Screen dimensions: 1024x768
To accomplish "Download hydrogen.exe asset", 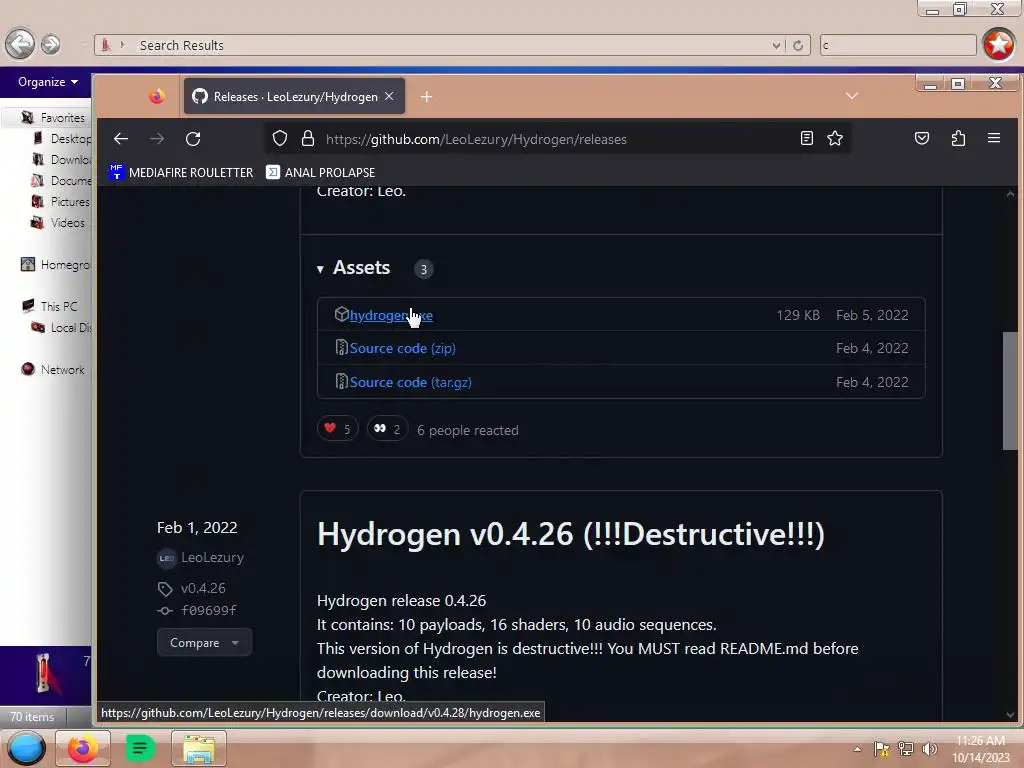I will [x=391, y=315].
